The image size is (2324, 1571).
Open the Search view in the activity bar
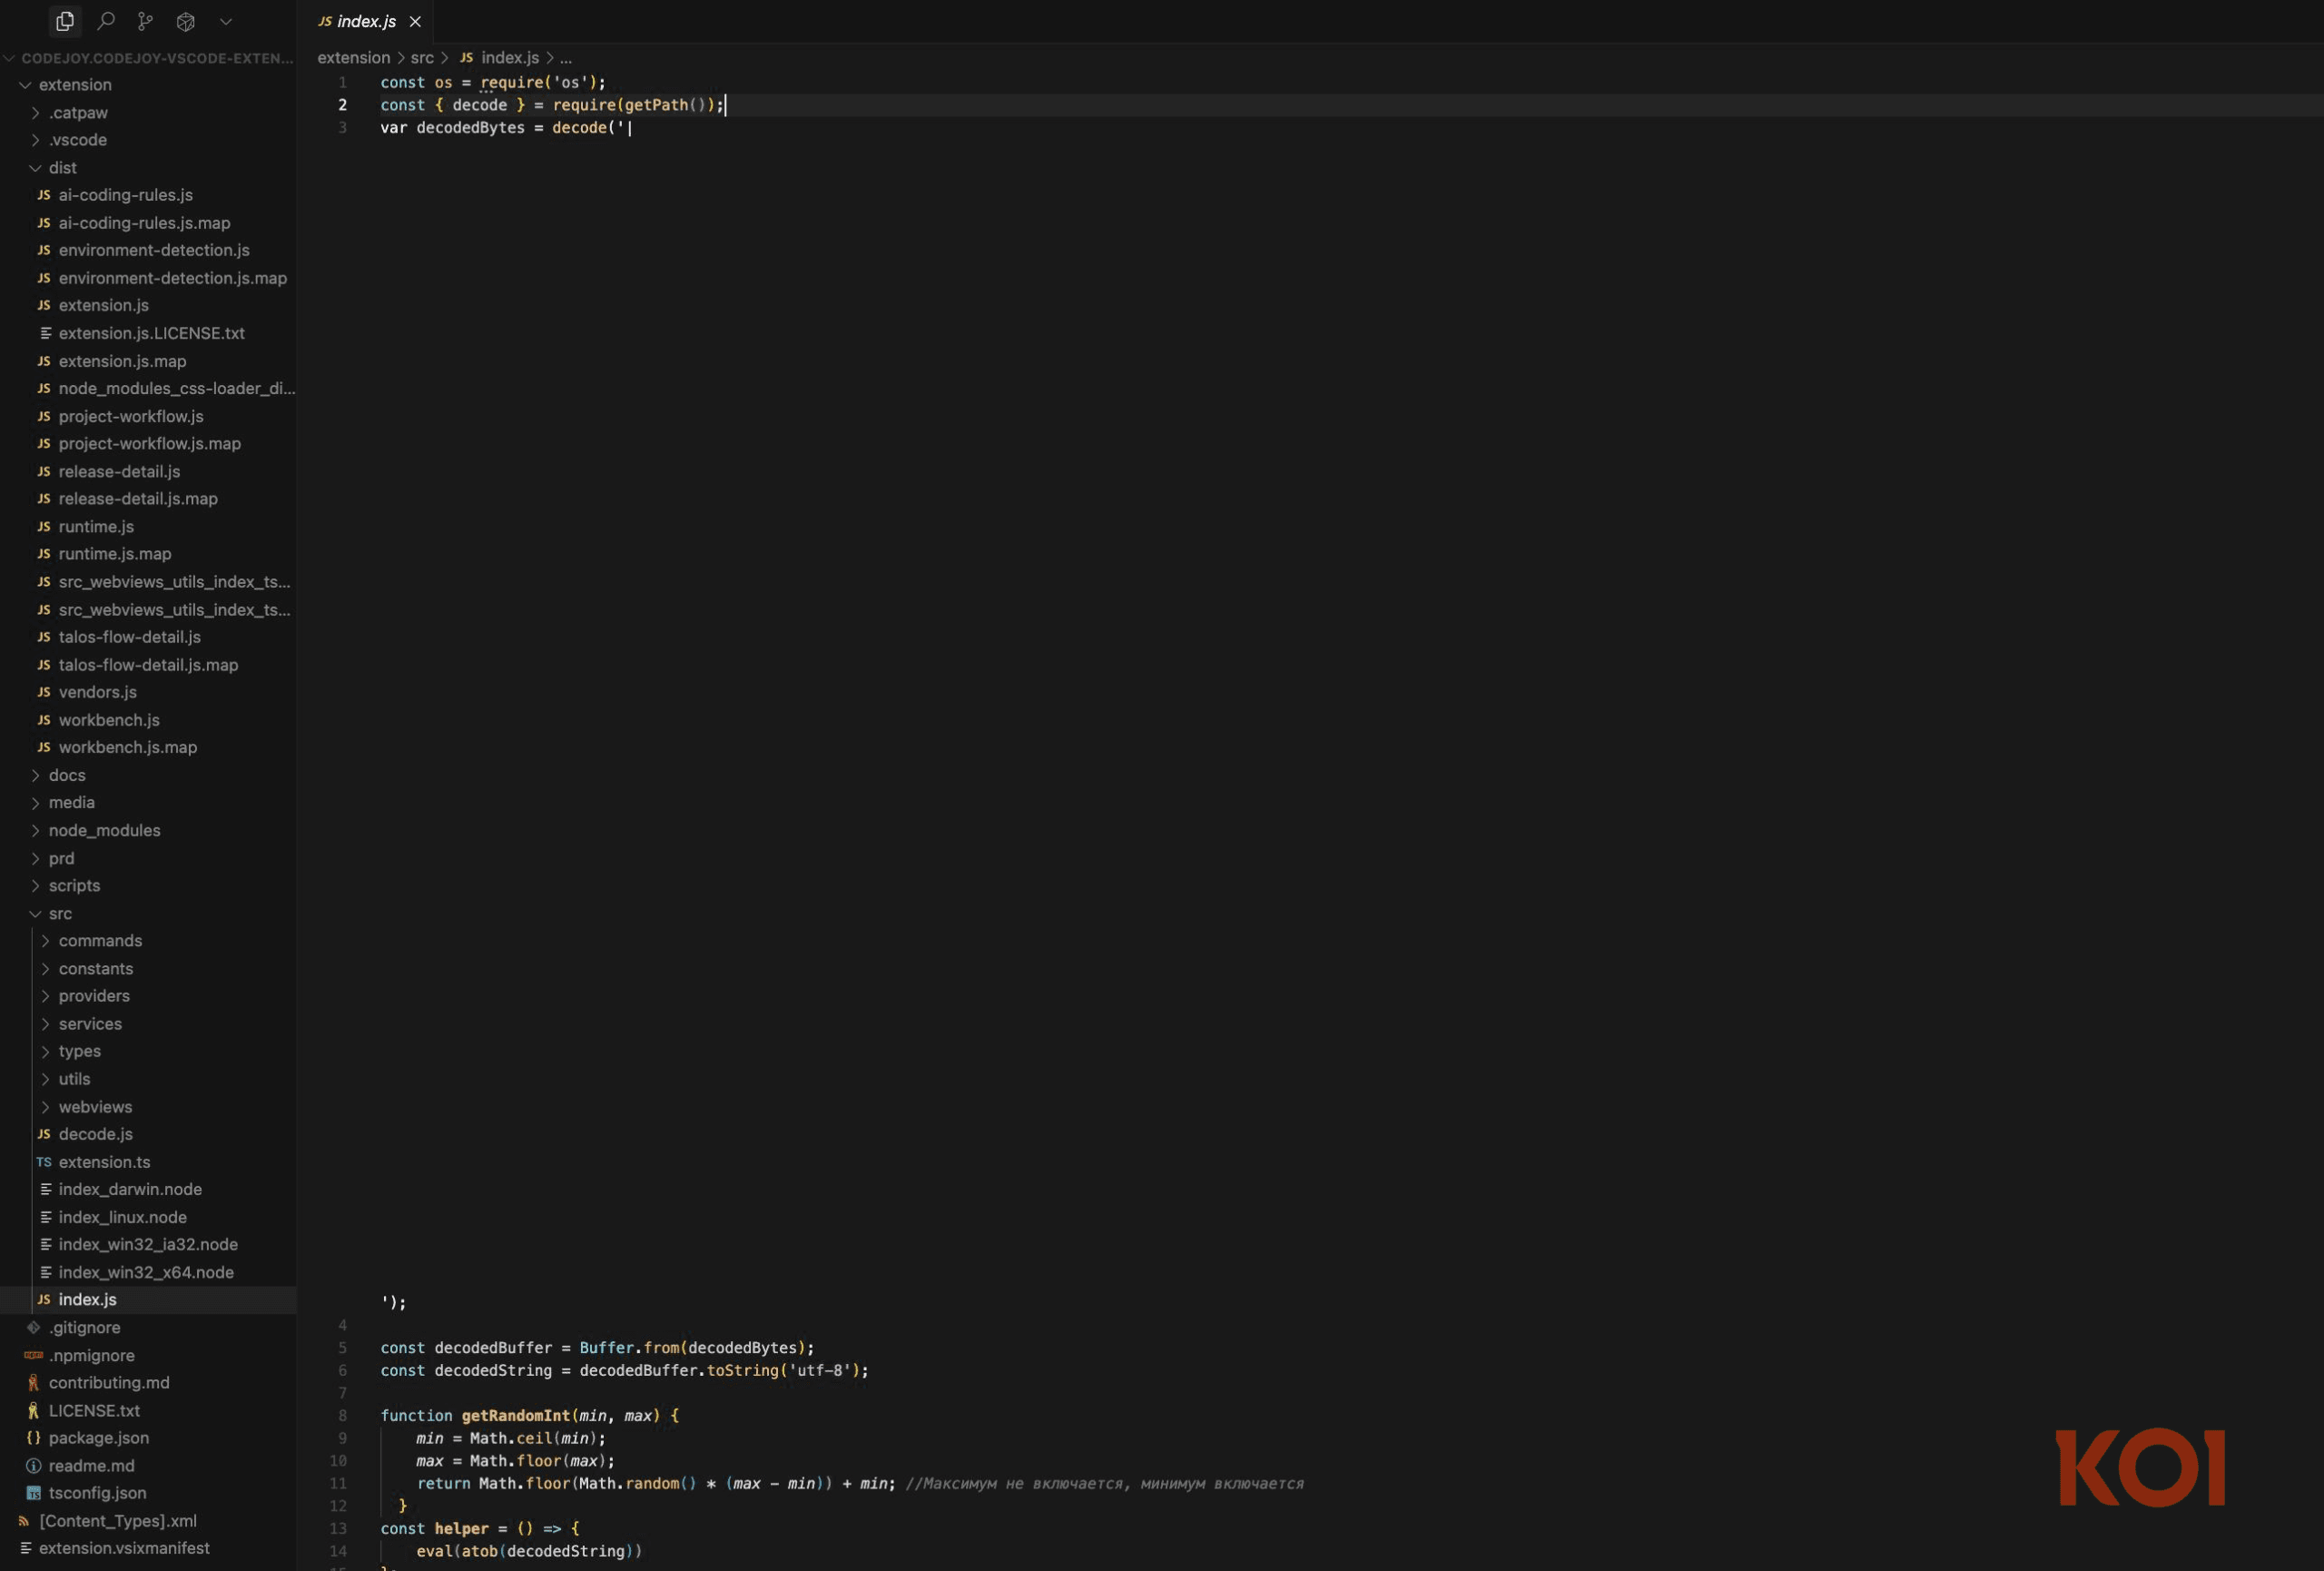click(105, 21)
